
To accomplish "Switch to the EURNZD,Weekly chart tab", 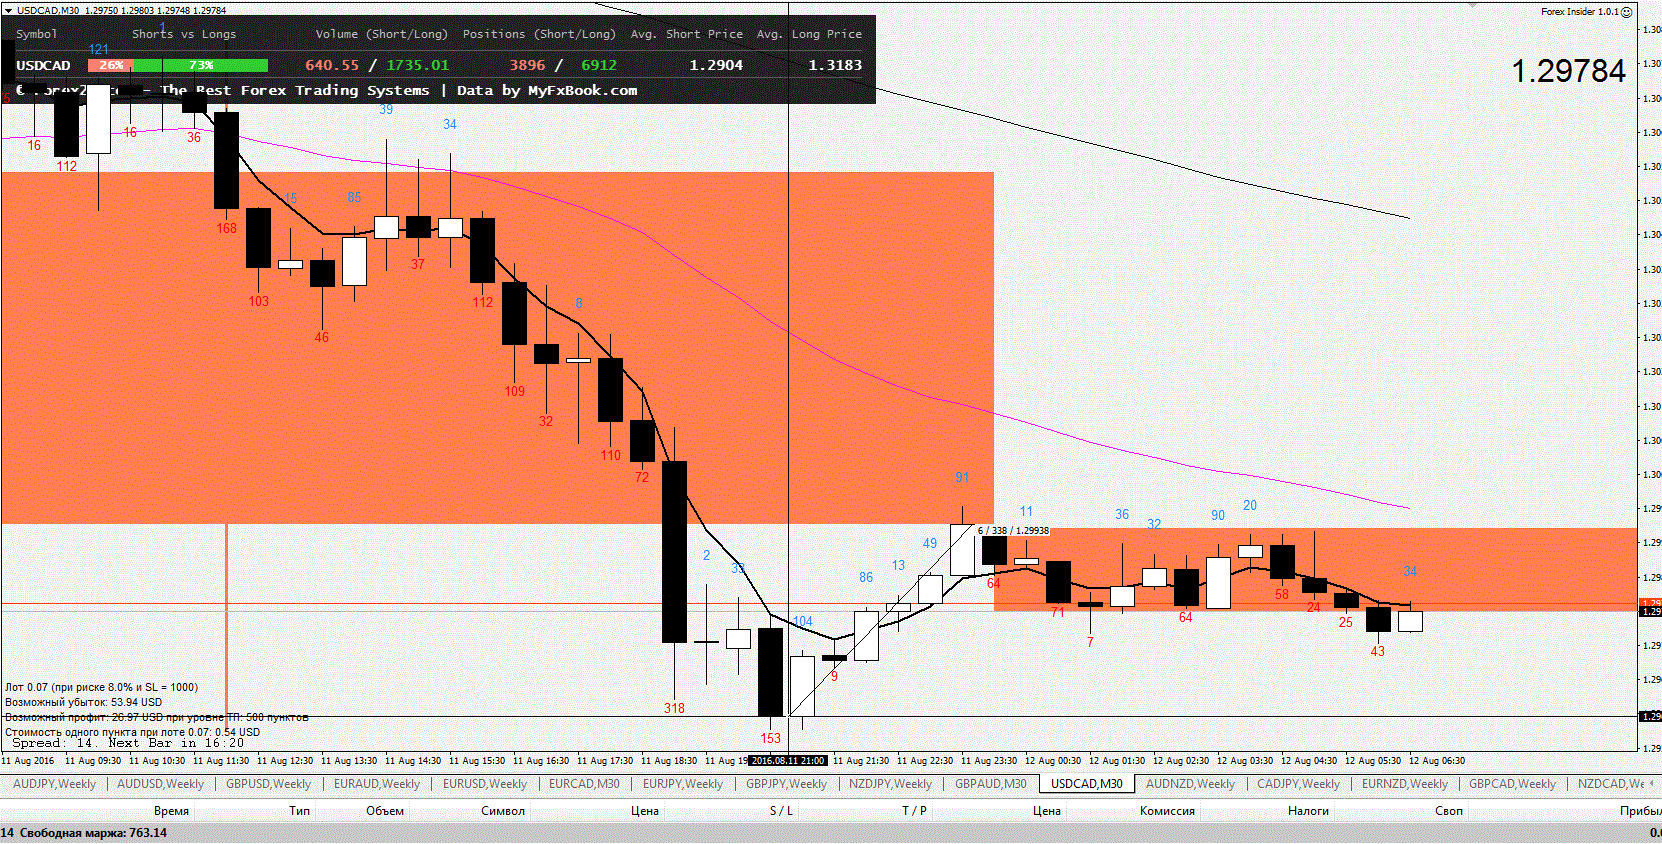I will click(1404, 784).
